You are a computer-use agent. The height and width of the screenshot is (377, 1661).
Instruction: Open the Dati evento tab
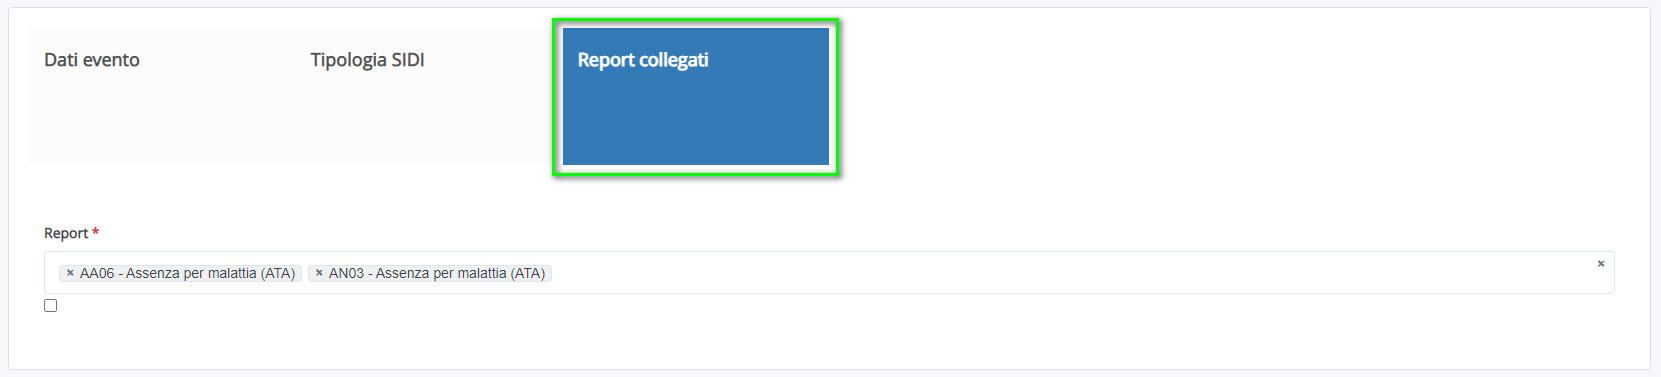click(92, 60)
